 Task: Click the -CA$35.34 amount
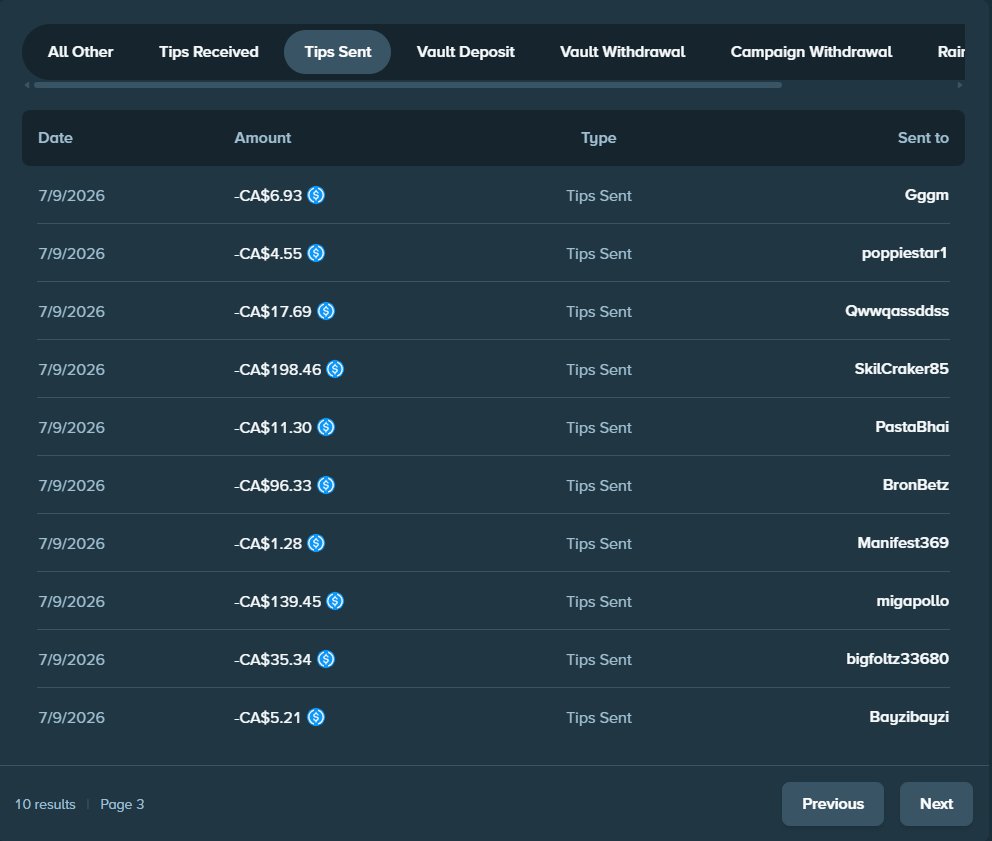click(x=273, y=659)
